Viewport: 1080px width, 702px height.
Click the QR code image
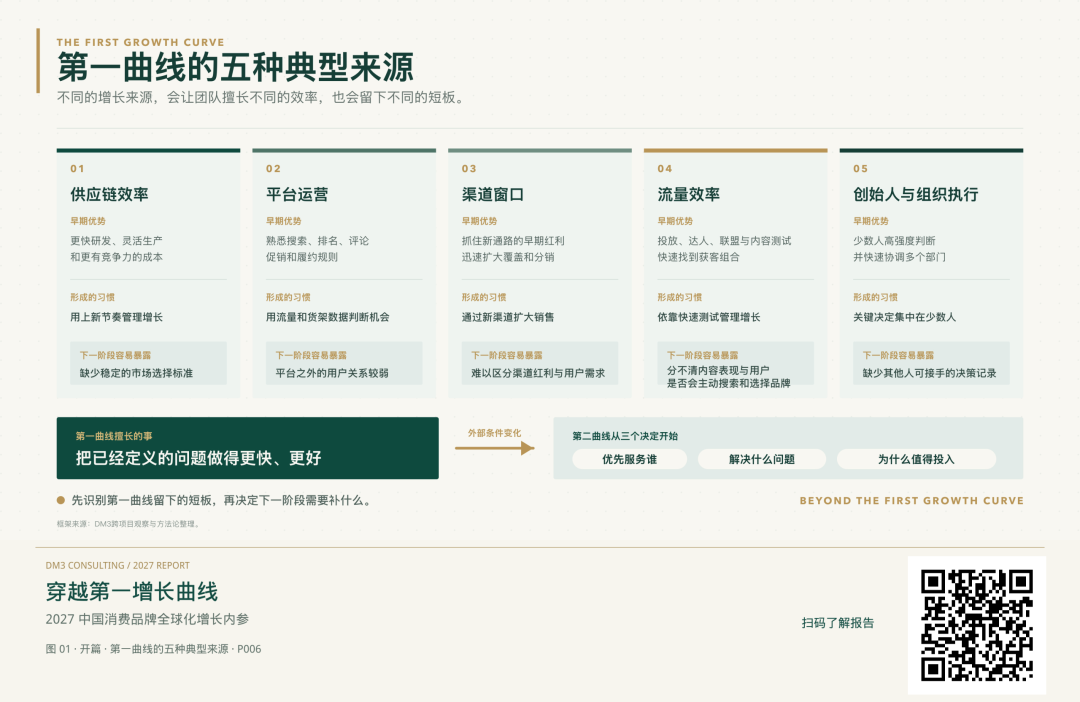tap(977, 626)
